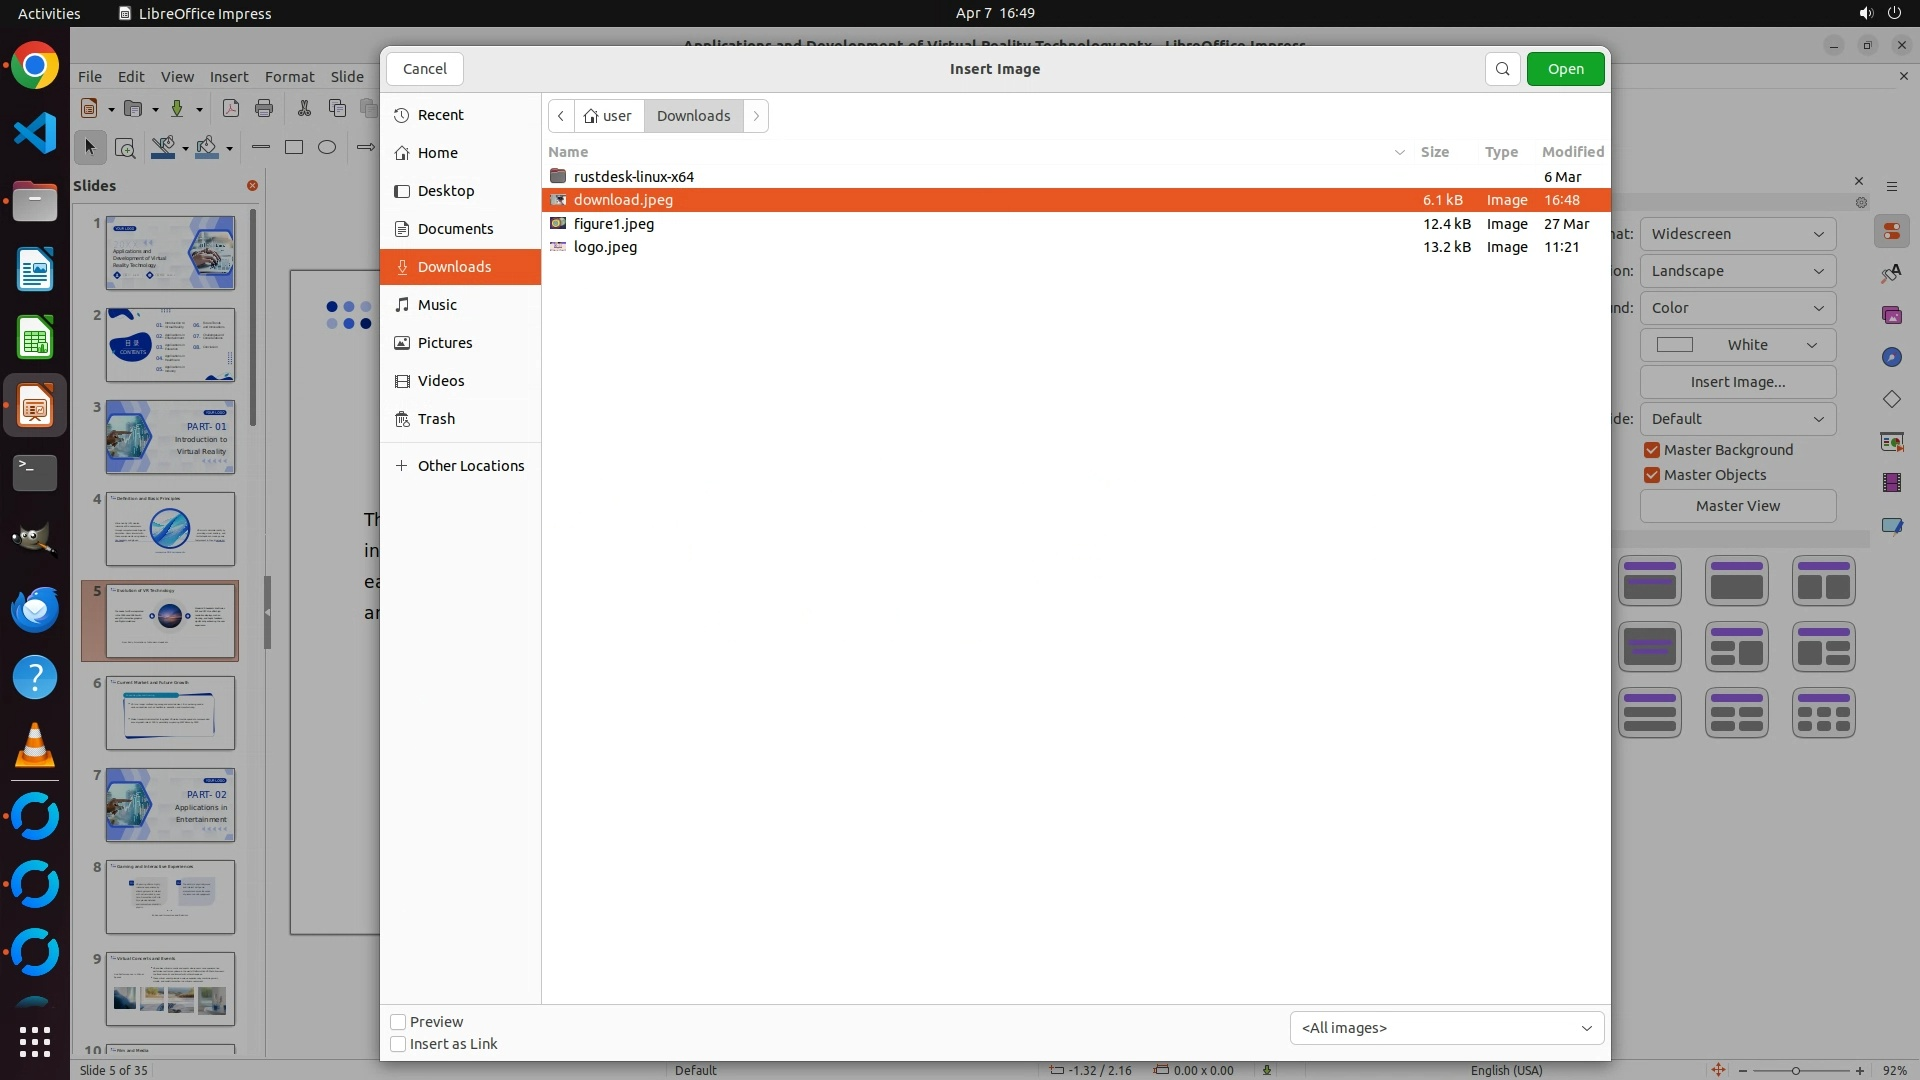
Task: Select the Rectangle tool in Impress toolbar
Action: click(x=294, y=148)
